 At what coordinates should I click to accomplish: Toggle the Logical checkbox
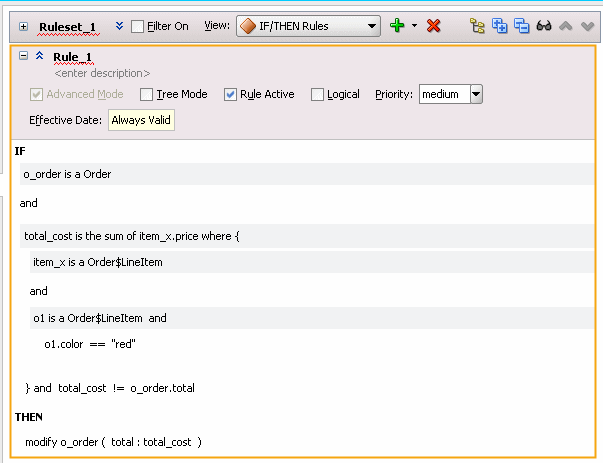[x=318, y=95]
